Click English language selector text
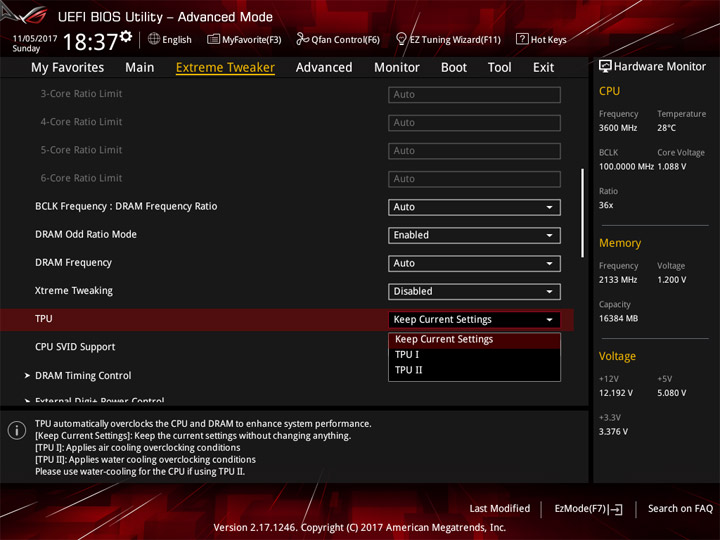Image resolution: width=720 pixels, height=540 pixels. click(x=177, y=39)
